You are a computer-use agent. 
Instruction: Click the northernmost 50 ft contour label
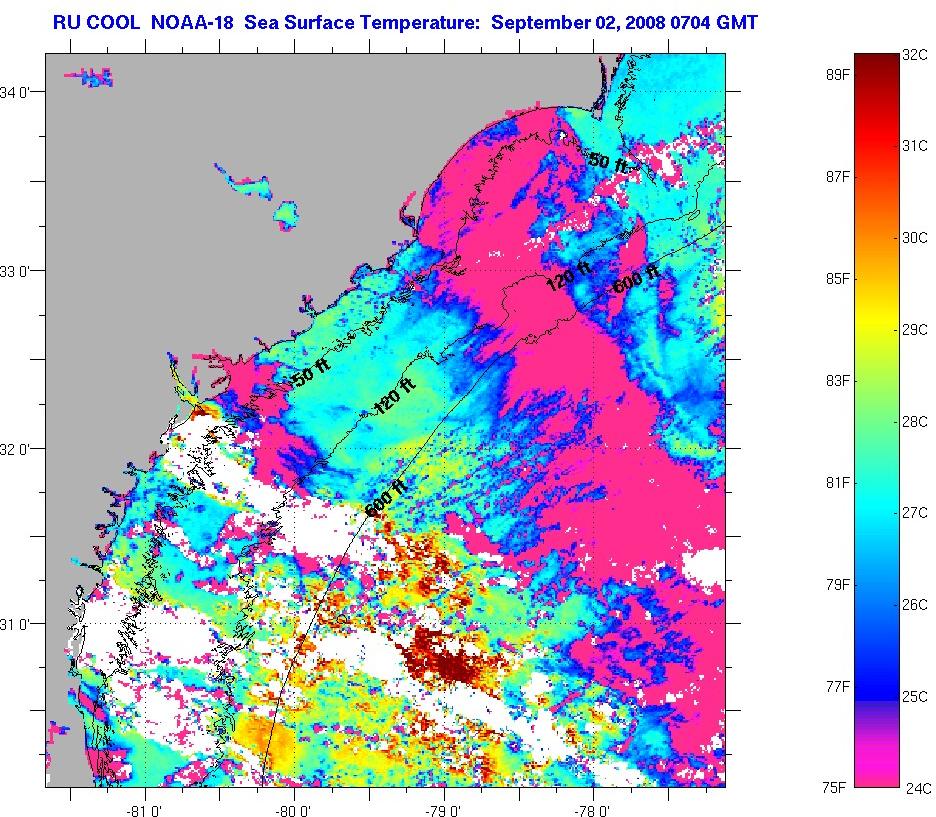[608, 161]
